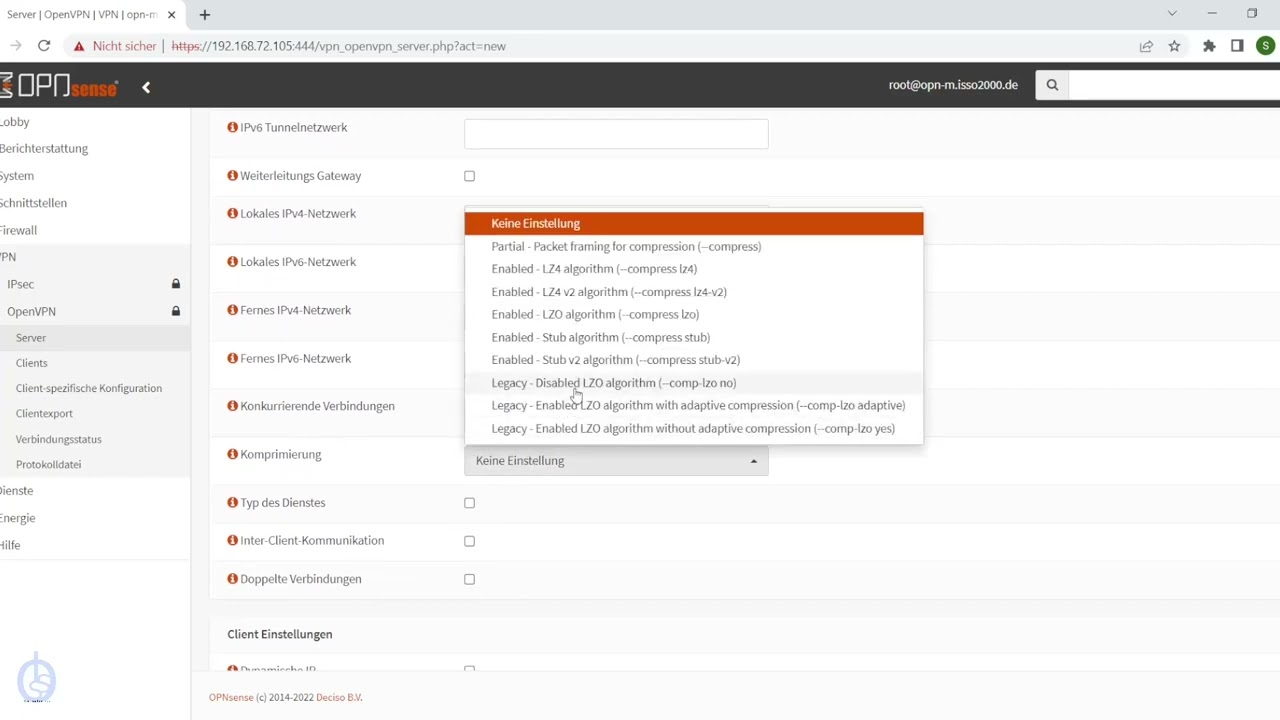The image size is (1280, 720).
Task: Click info icon beside Inter-Client-Kommunikation
Action: [x=233, y=541]
